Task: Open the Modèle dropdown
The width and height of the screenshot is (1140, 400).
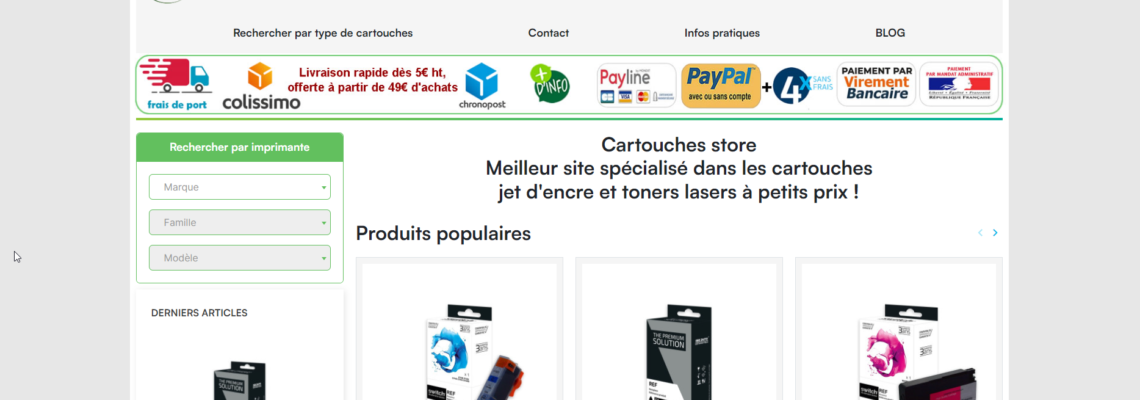Action: [x=240, y=258]
